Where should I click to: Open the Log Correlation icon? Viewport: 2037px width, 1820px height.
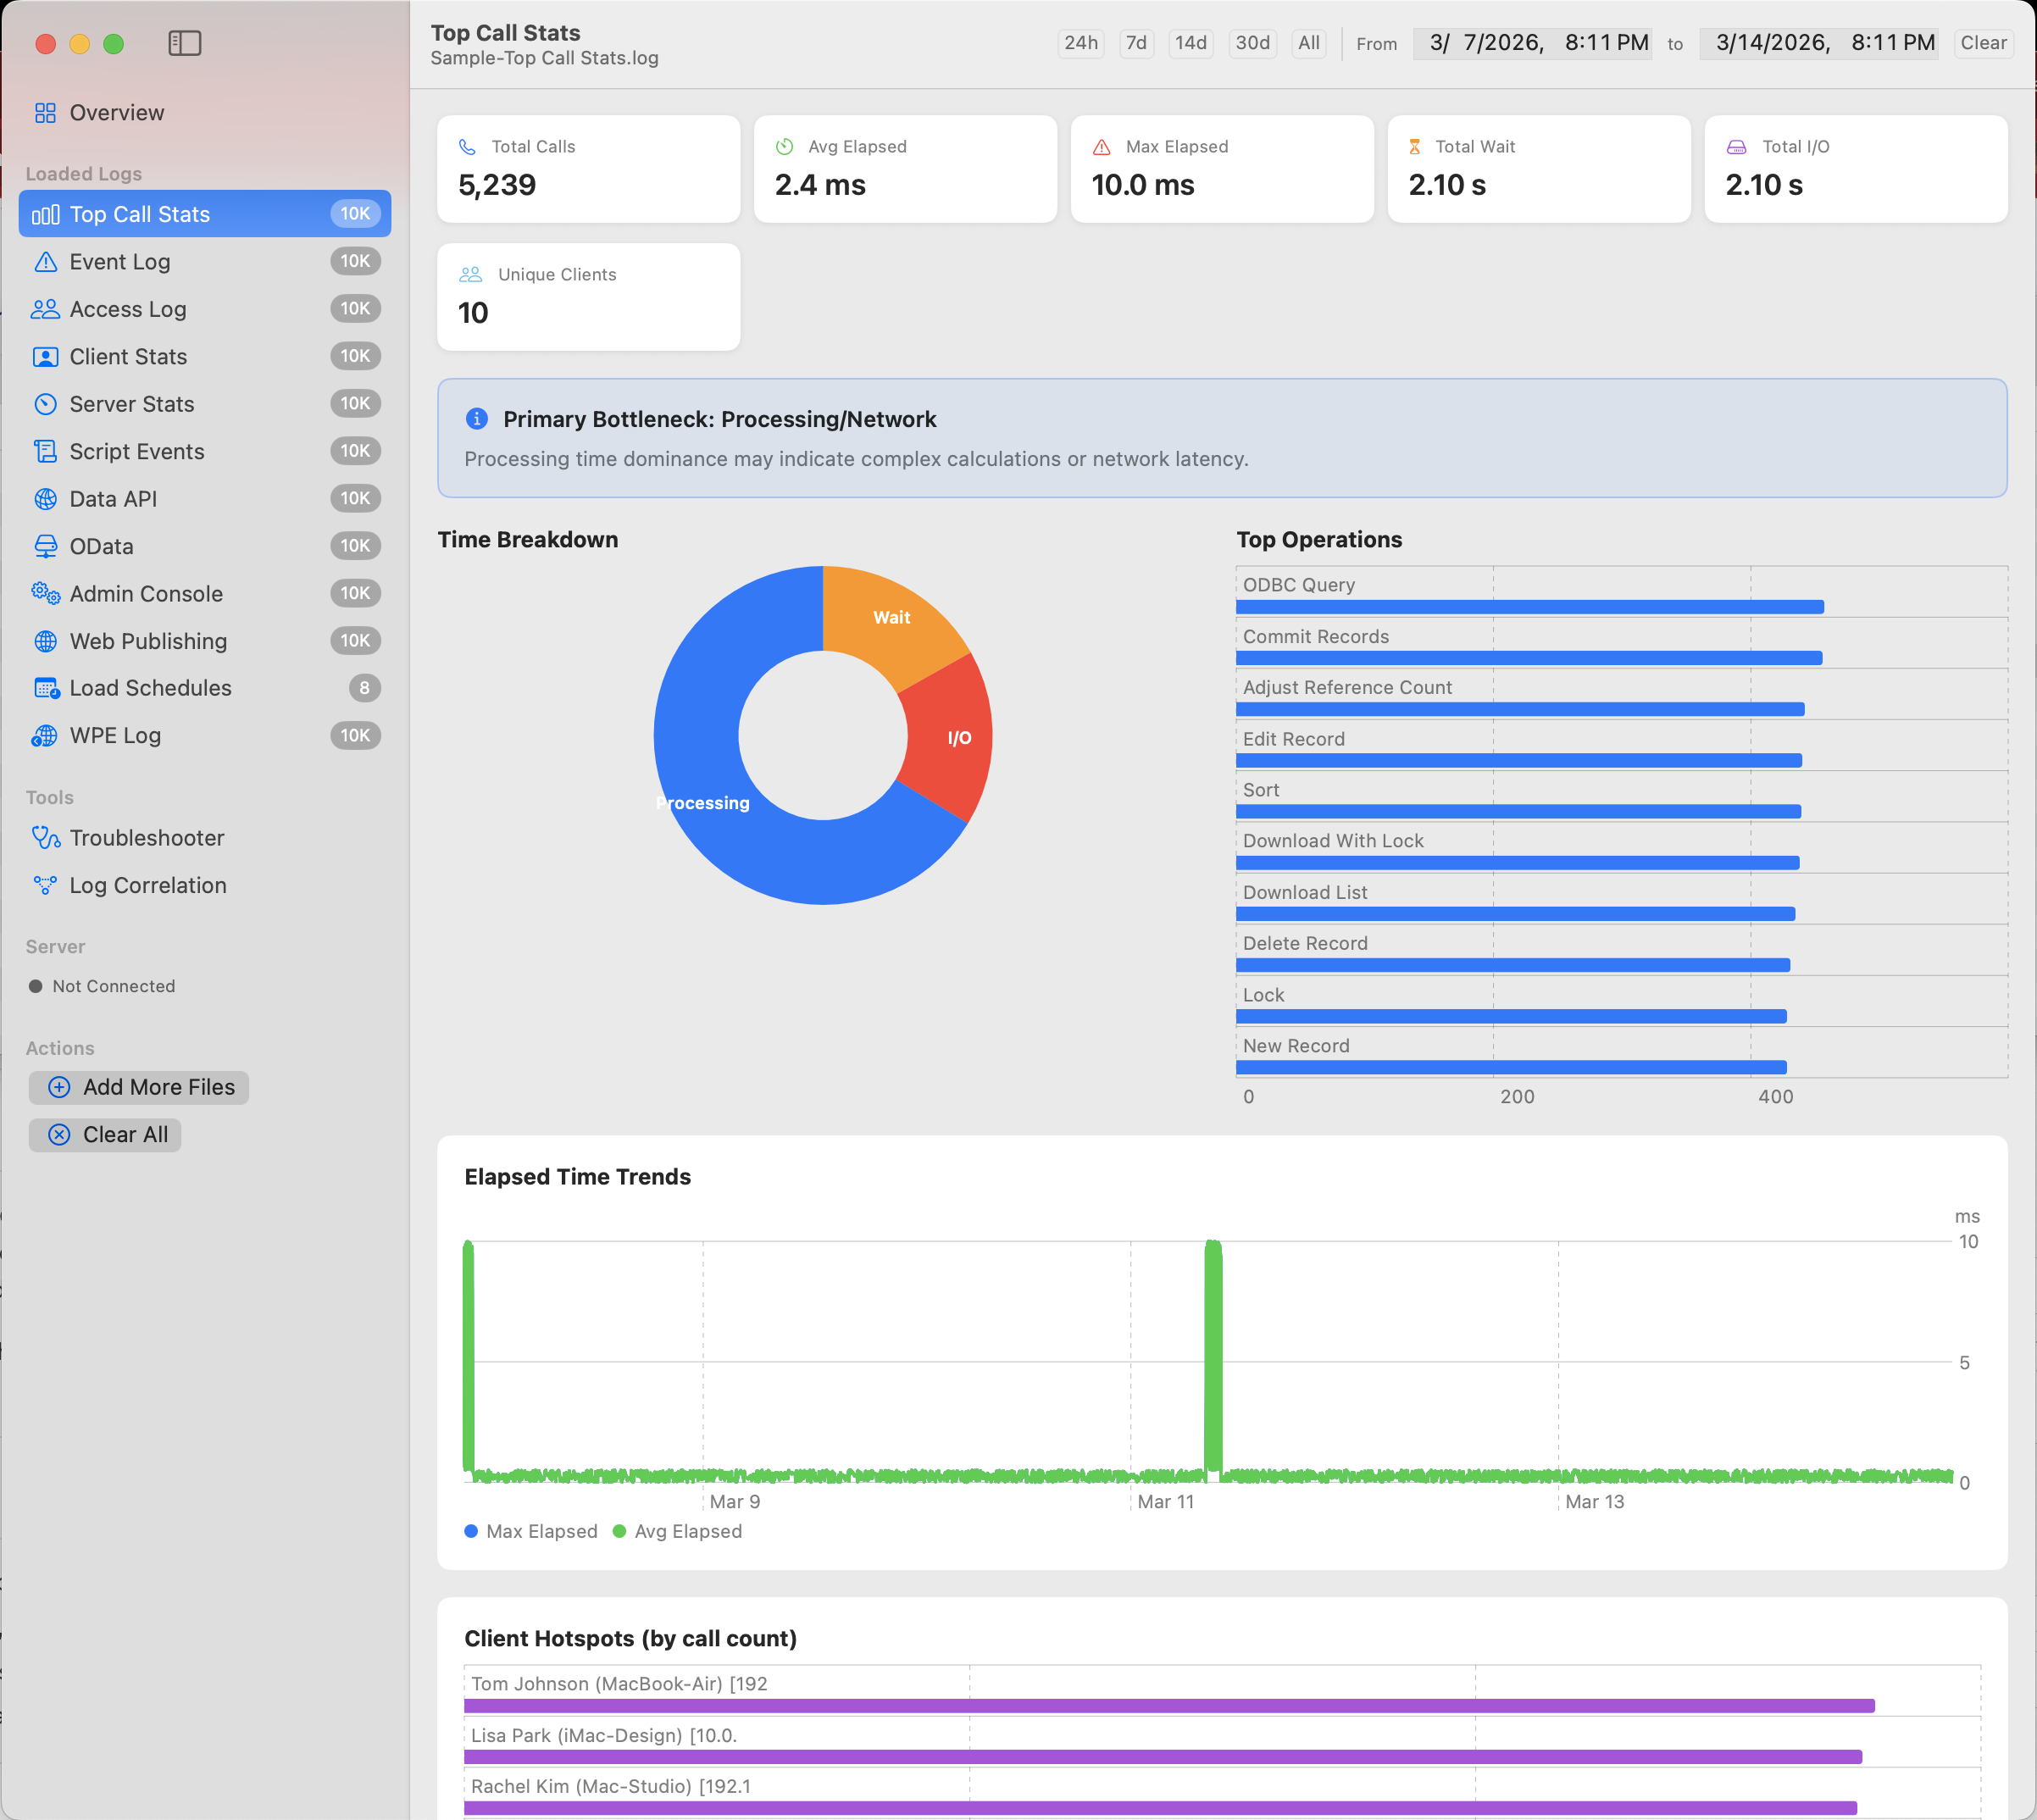(45, 886)
